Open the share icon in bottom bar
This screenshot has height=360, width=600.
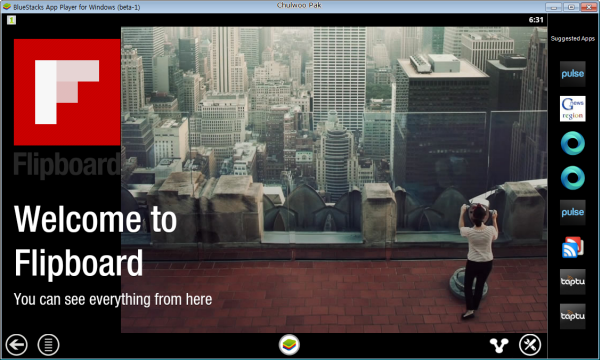[x=499, y=345]
